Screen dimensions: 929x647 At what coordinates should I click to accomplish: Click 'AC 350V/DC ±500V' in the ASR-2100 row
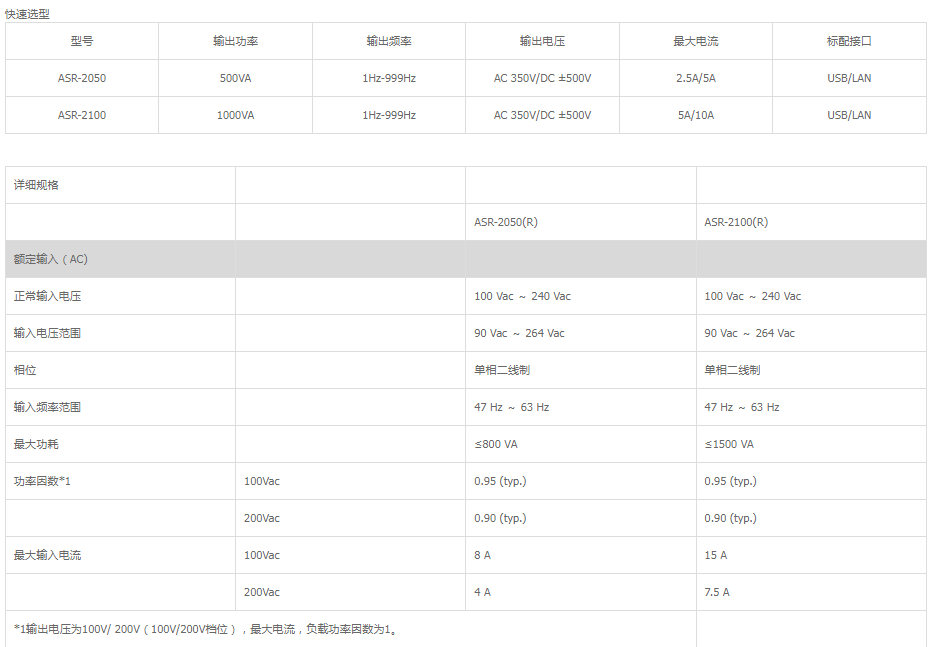tap(542, 115)
